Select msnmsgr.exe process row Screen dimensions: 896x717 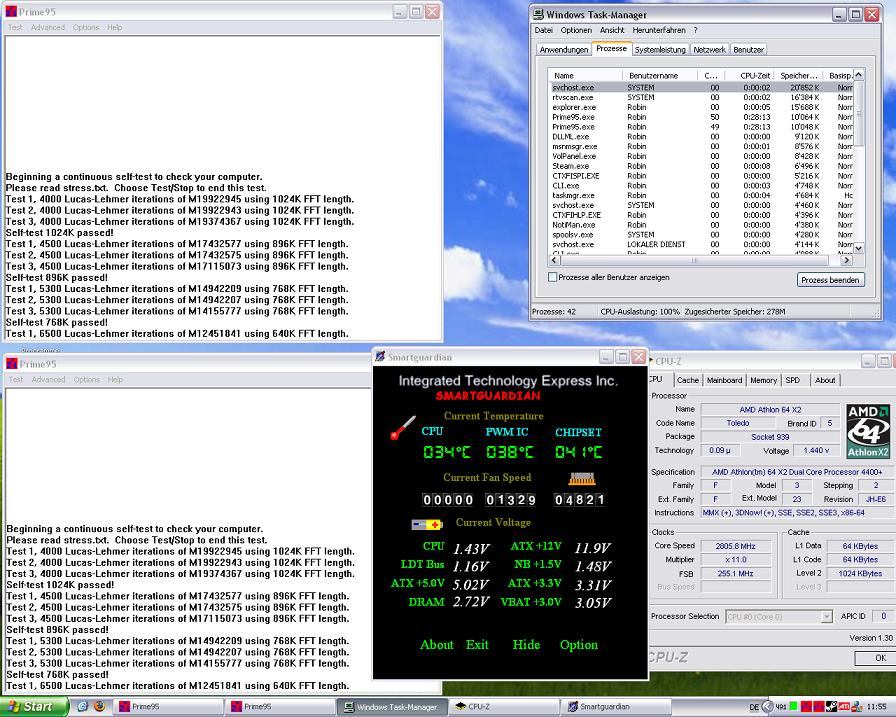(701, 146)
